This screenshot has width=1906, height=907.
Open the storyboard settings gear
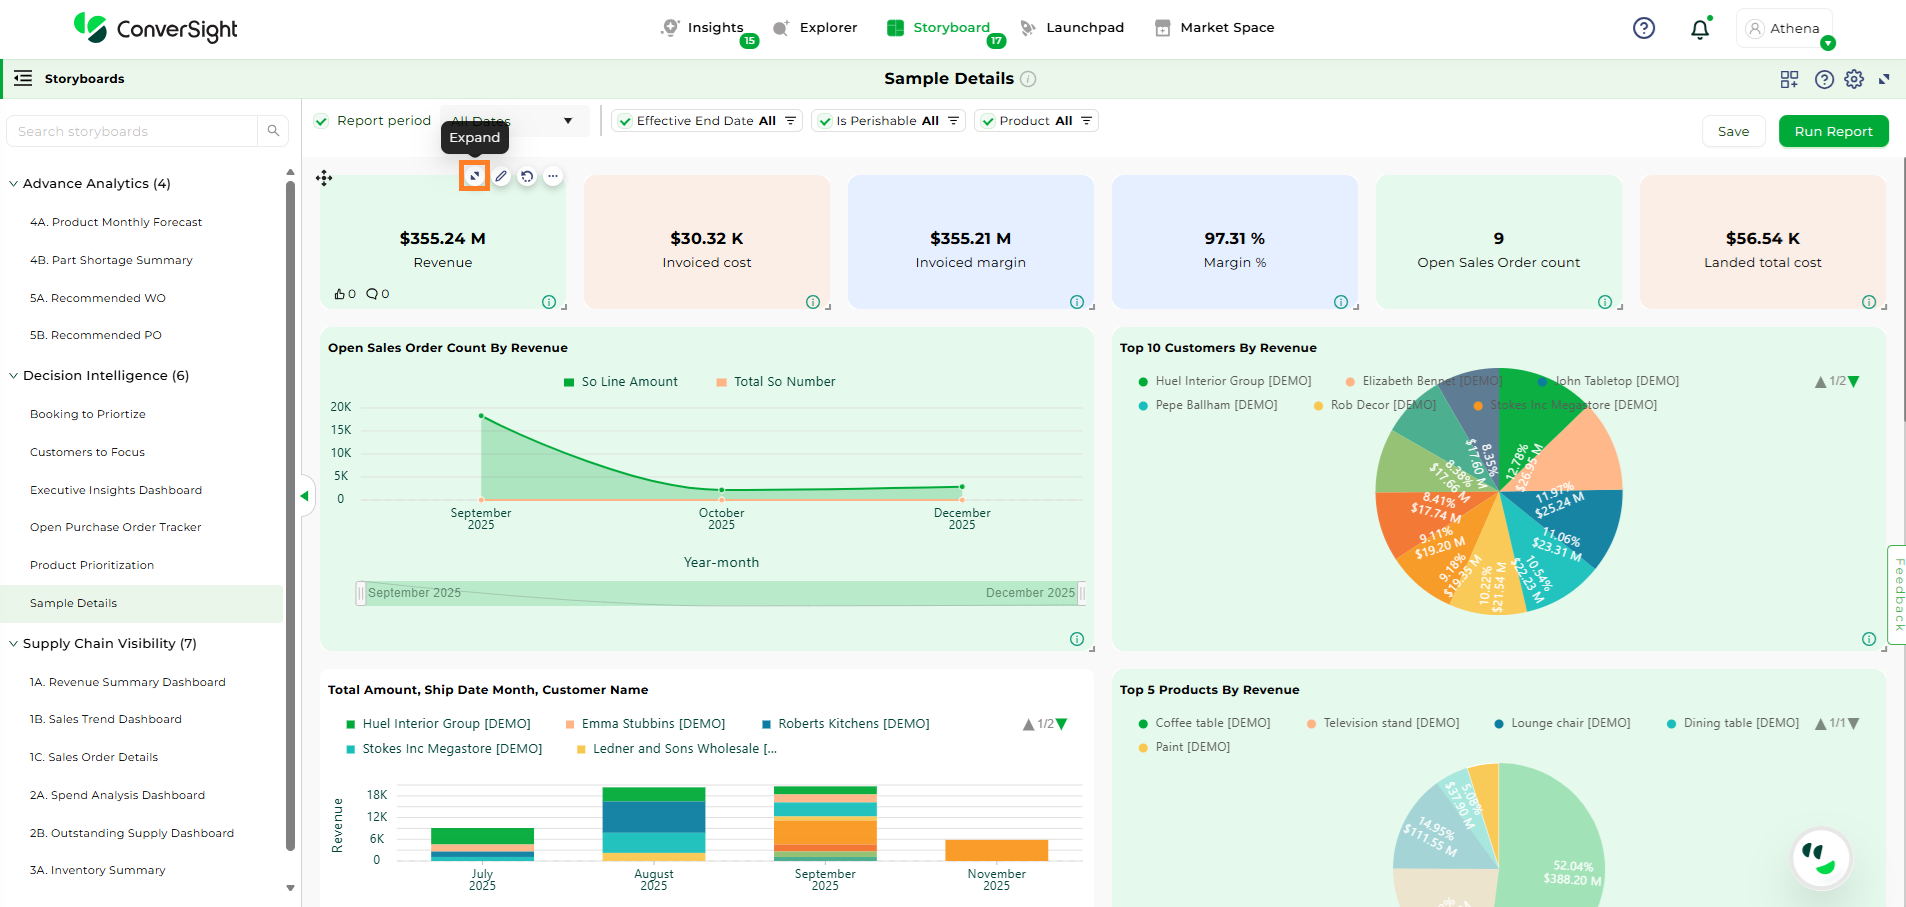point(1854,79)
